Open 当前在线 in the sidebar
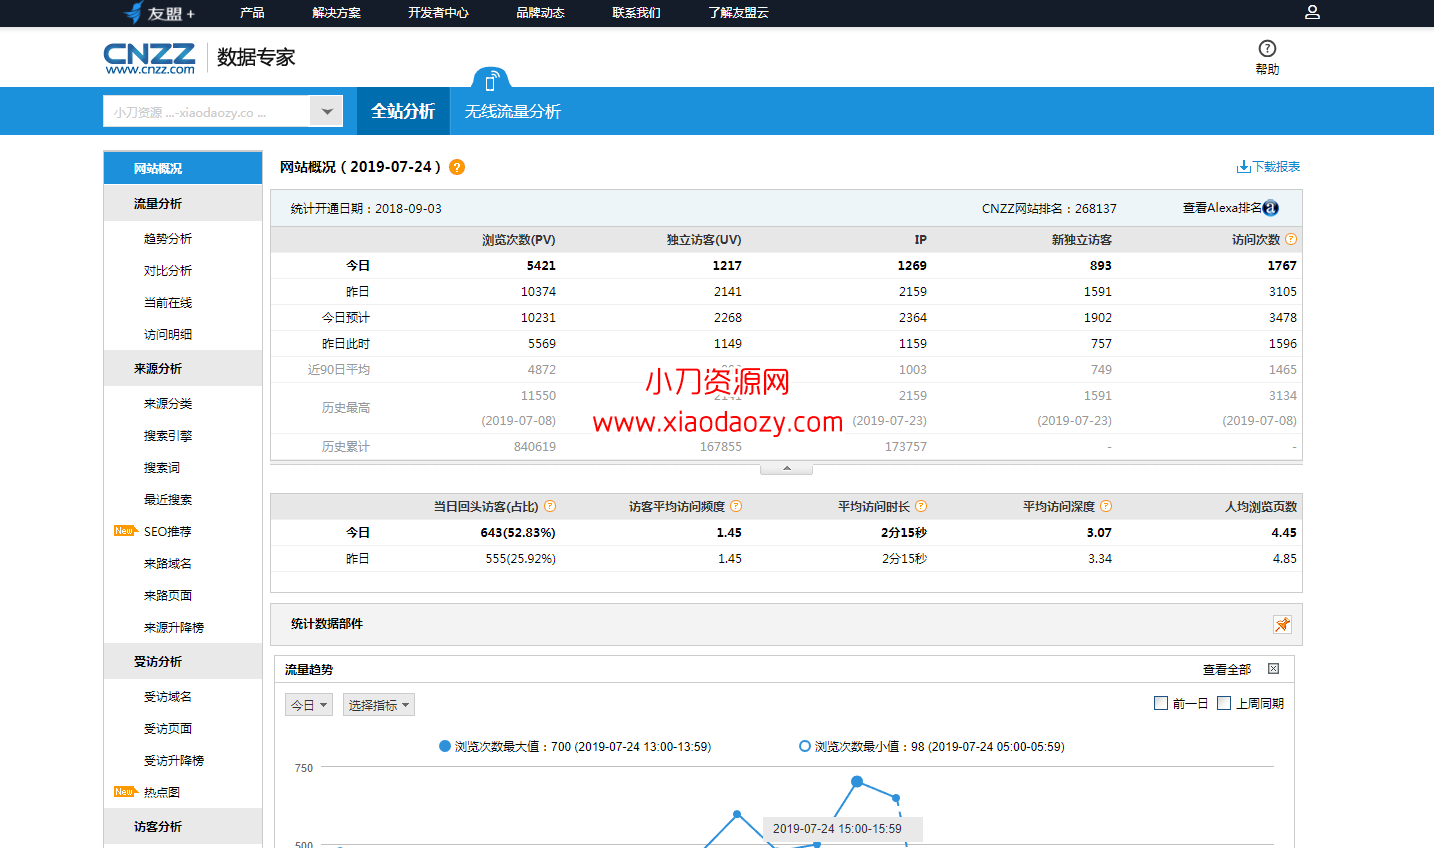 tap(168, 303)
